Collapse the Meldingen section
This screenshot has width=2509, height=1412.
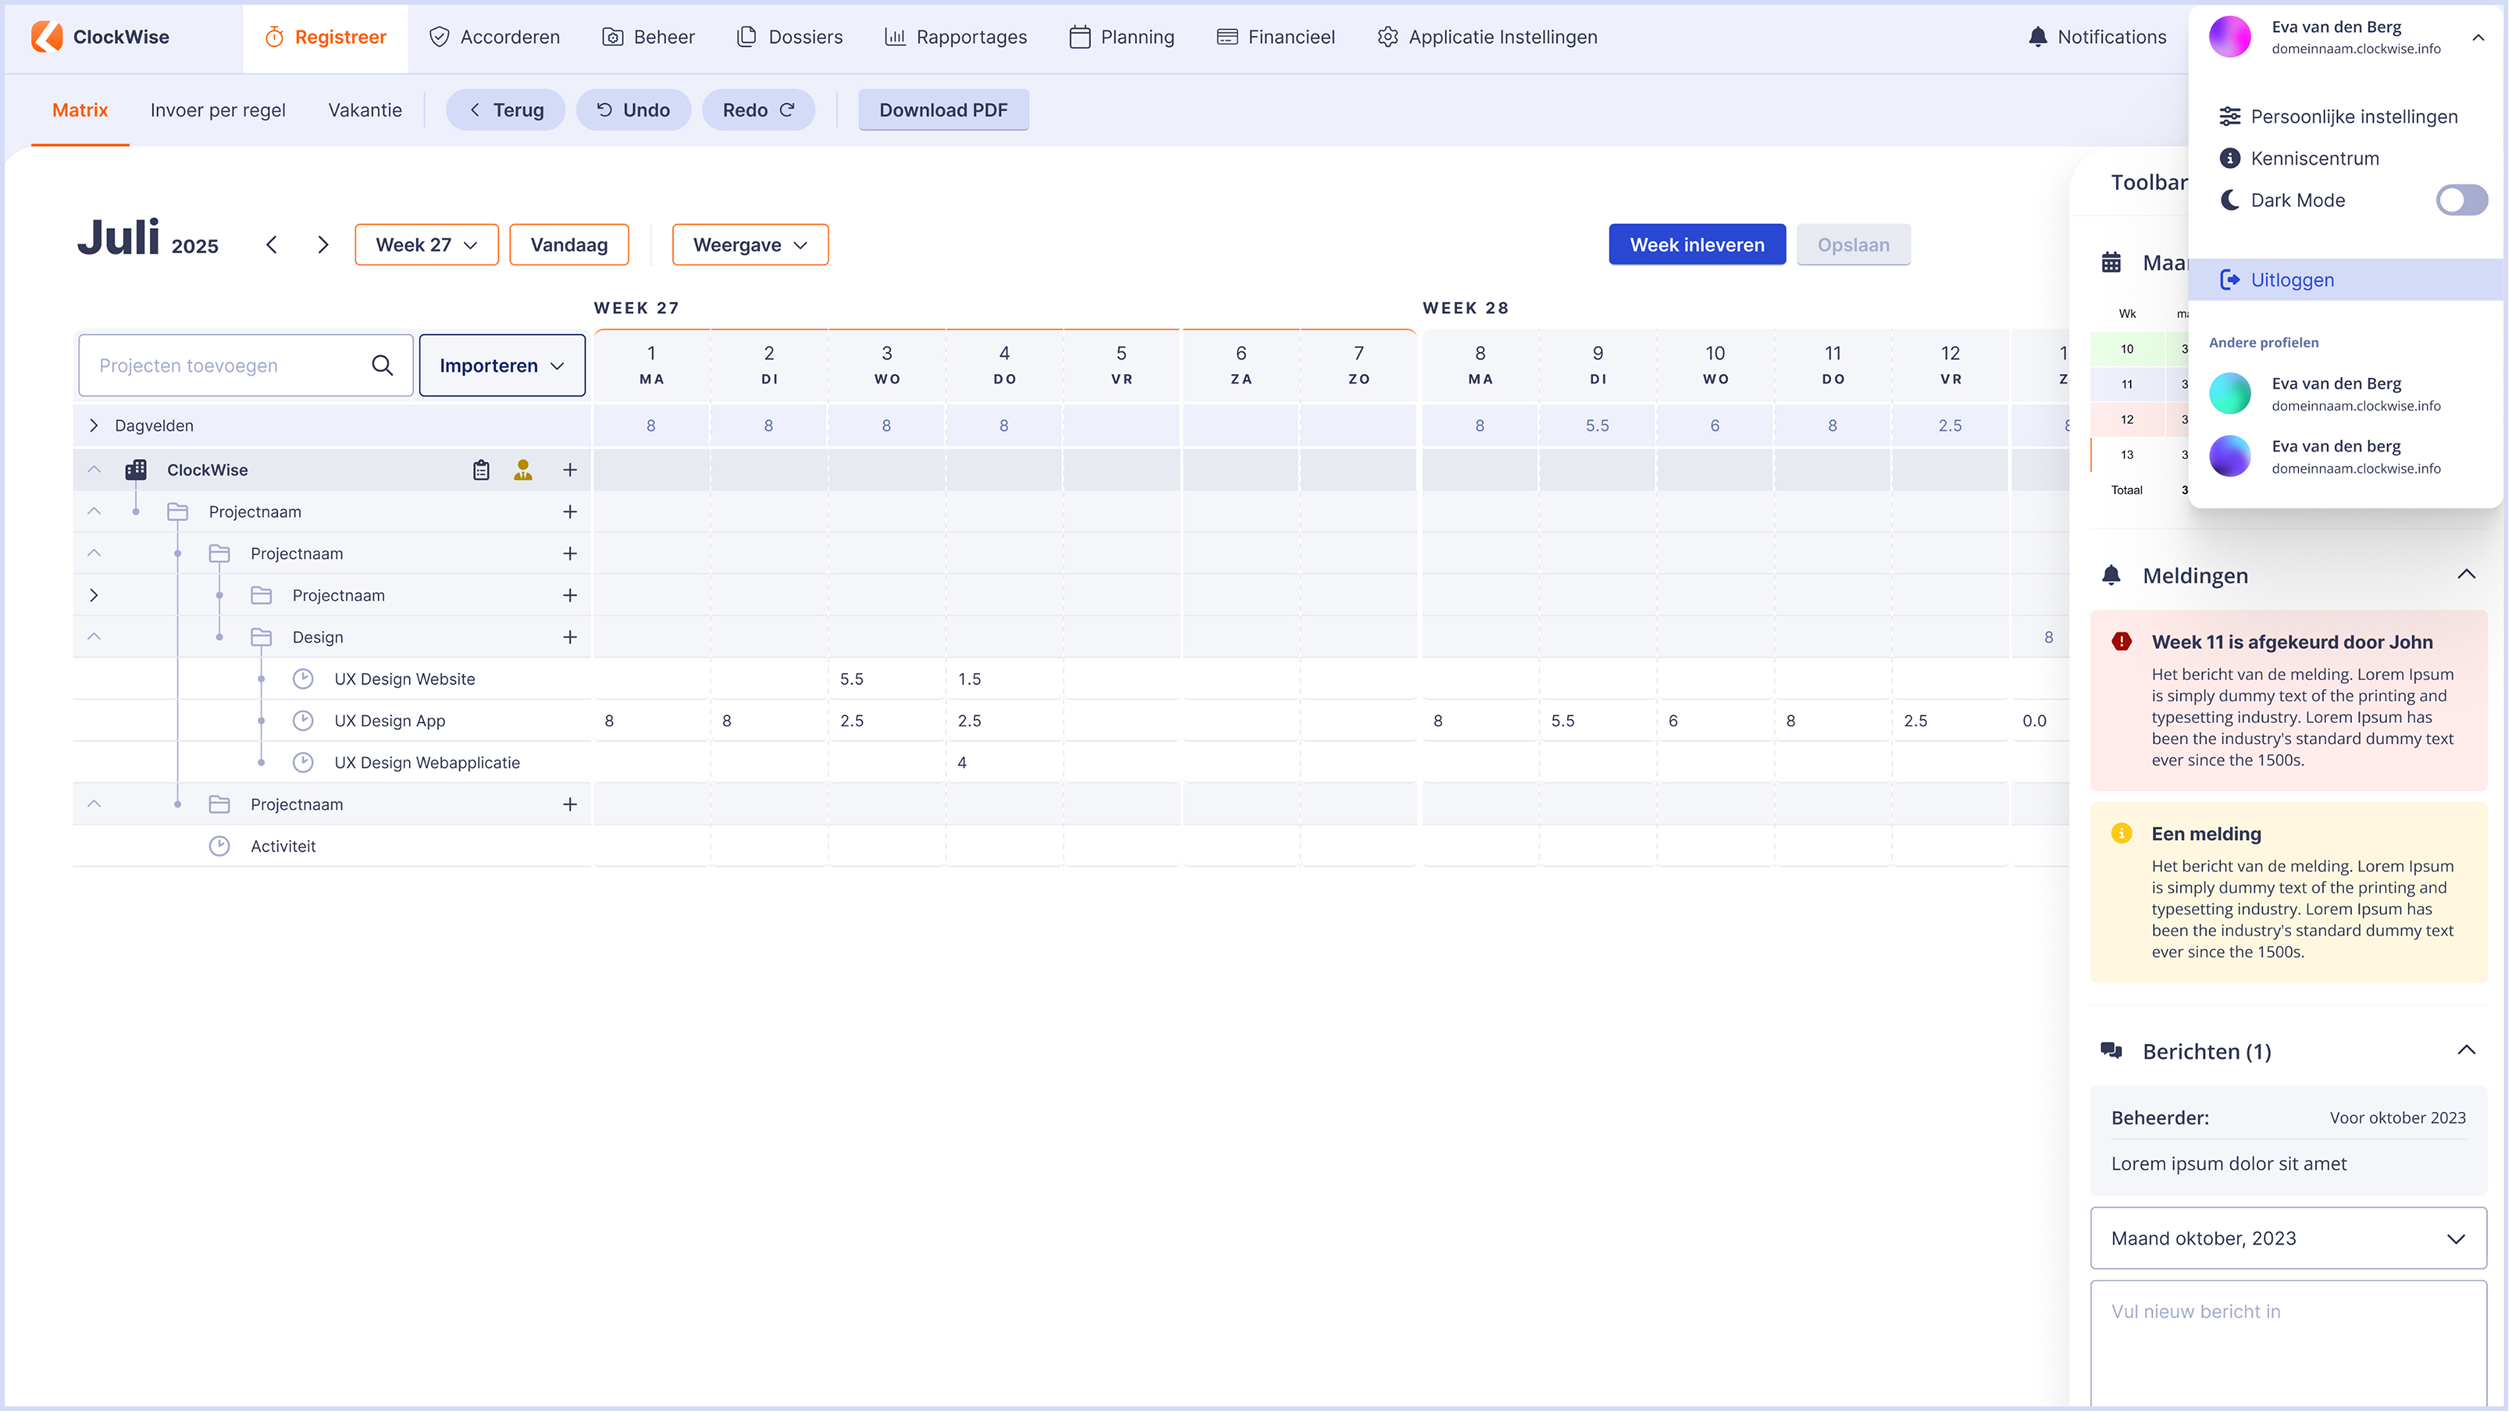pos(2466,575)
